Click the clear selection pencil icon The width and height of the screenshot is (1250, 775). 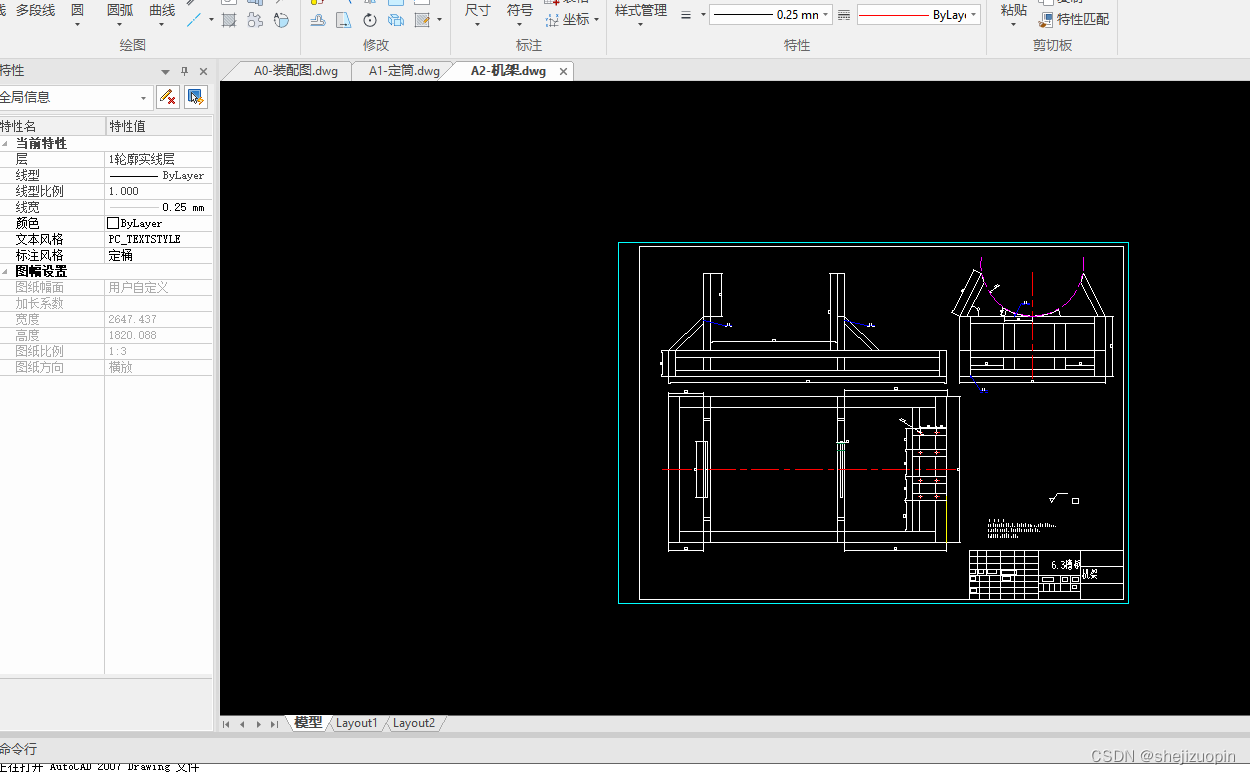coord(168,97)
